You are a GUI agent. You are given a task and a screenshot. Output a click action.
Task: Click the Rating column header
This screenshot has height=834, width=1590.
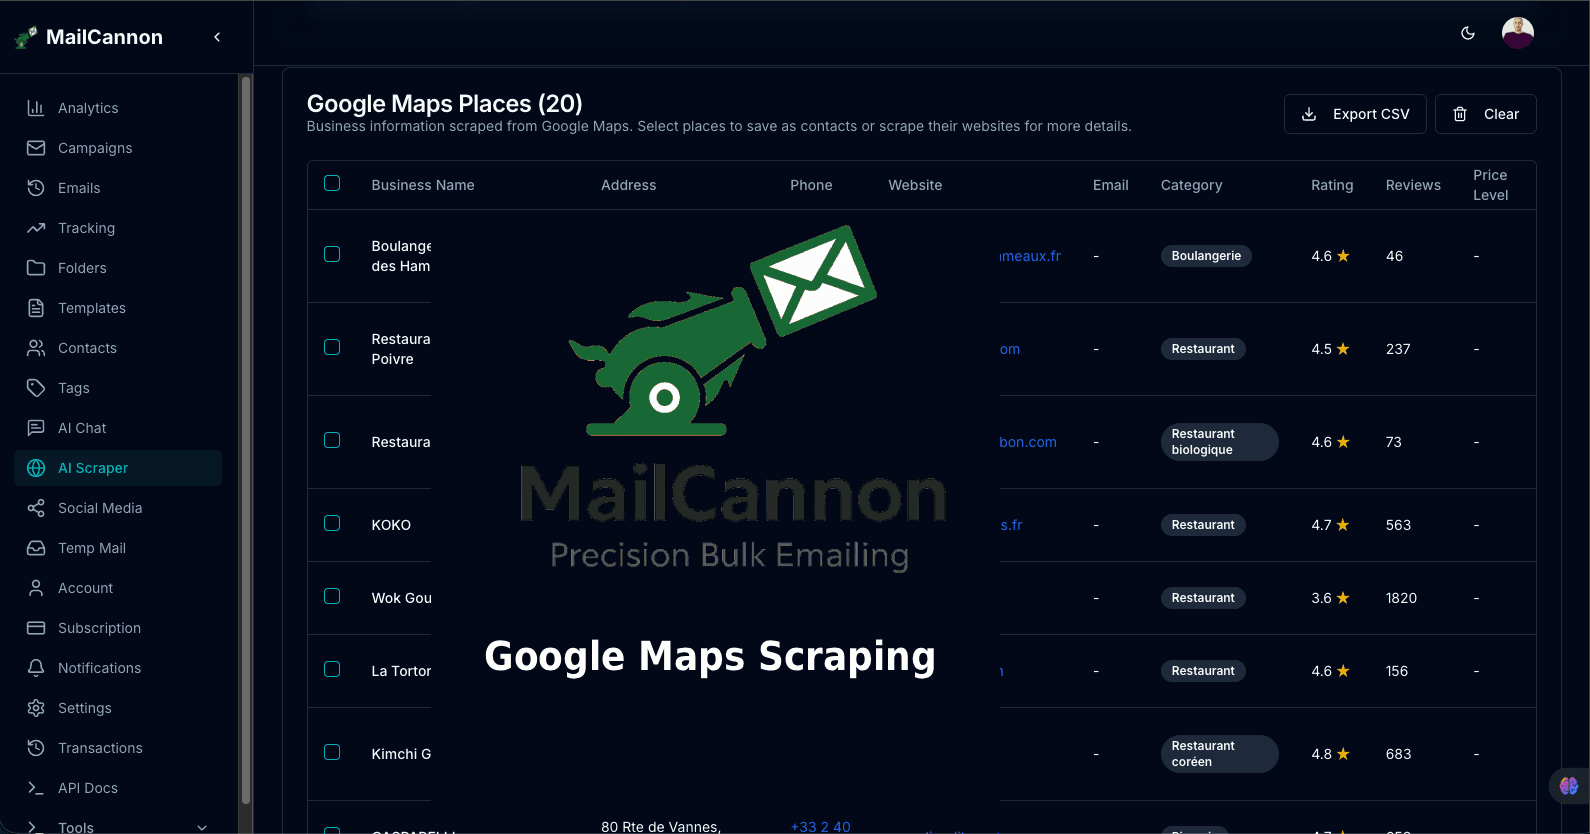[x=1332, y=185]
